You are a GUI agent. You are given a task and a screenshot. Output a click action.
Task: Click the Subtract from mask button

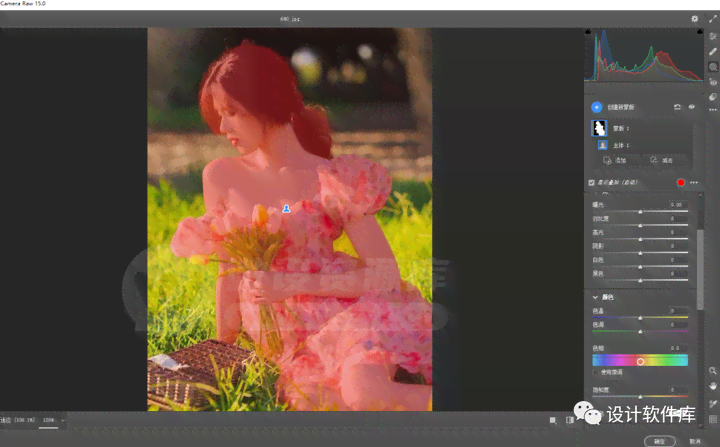(x=662, y=160)
